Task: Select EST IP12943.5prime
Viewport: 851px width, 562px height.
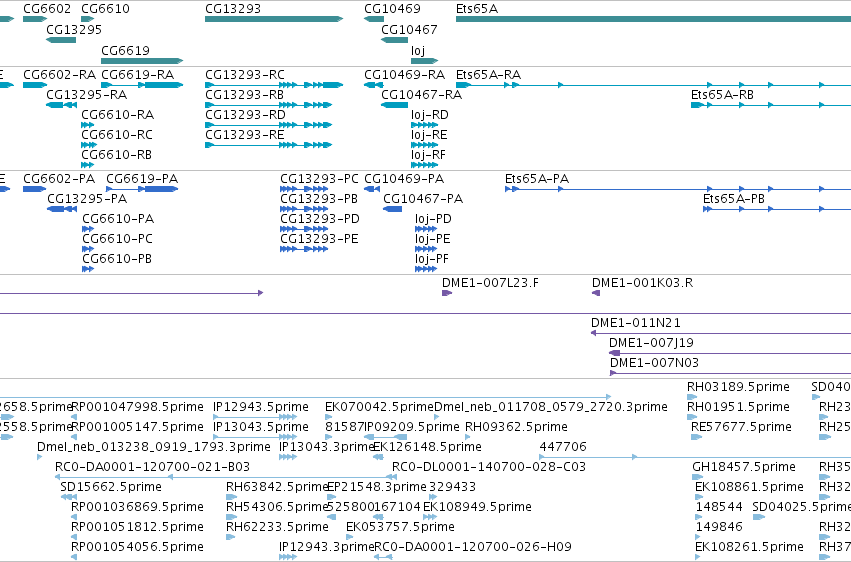Action: click(x=261, y=407)
